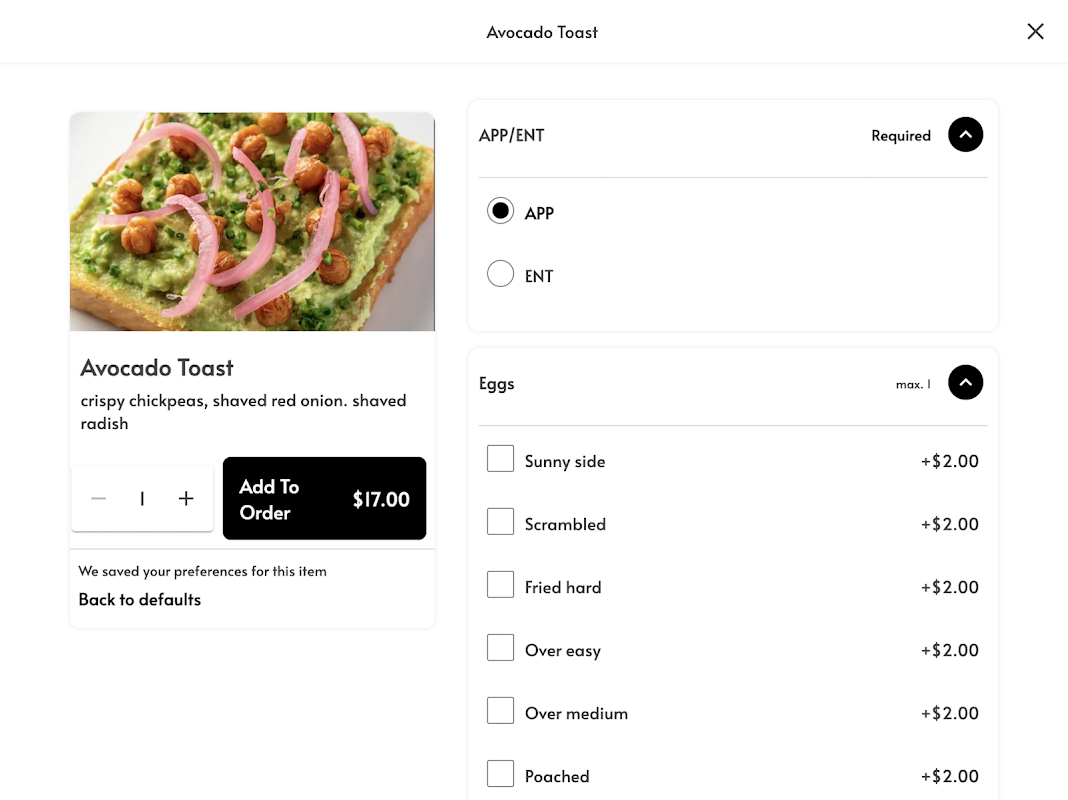The height and width of the screenshot is (800, 1068).
Task: Click the Back to defaults link
Action: click(x=140, y=599)
